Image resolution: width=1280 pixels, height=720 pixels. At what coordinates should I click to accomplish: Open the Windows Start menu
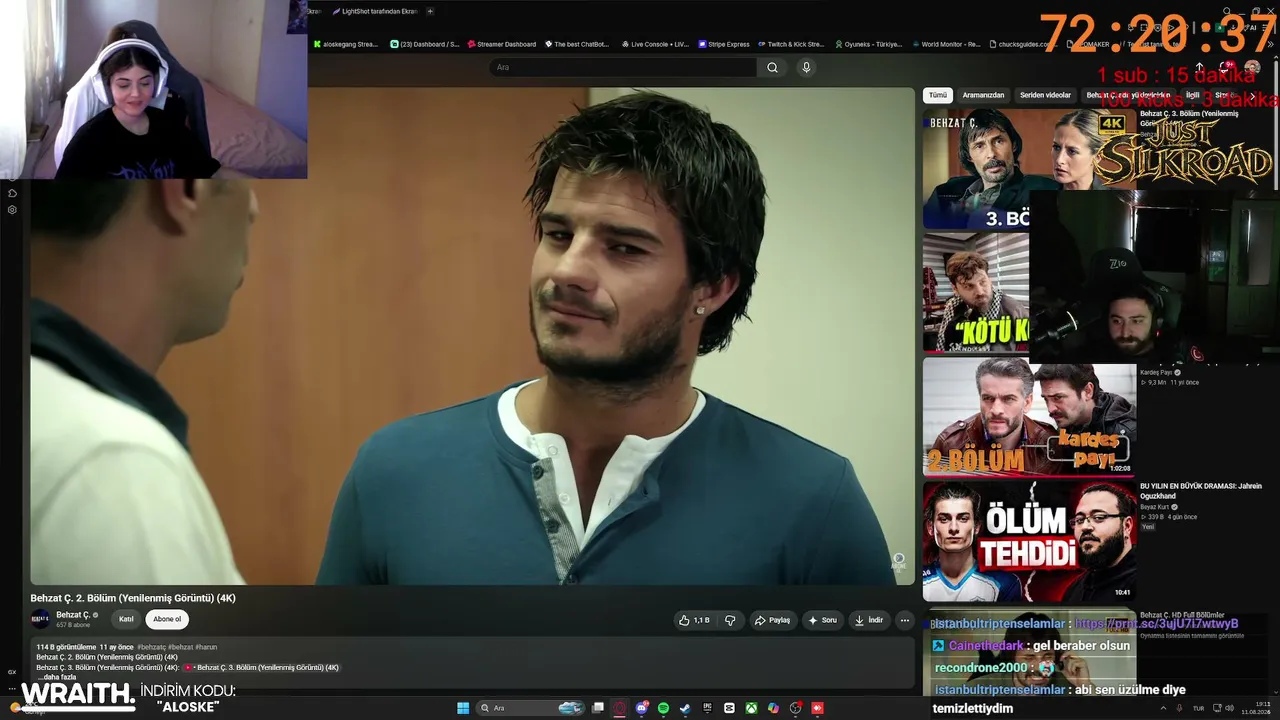point(463,708)
